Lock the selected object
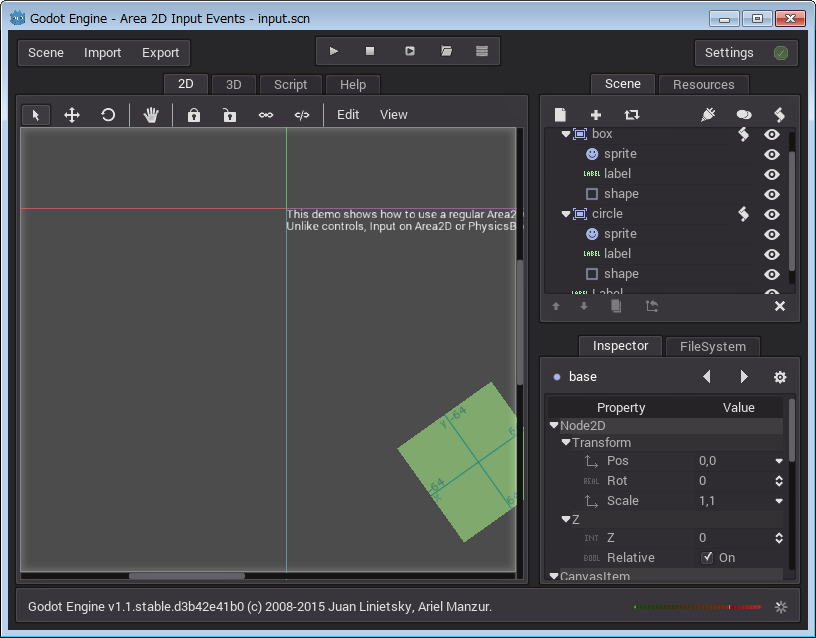Screen dimensions: 816x638 coord(194,115)
